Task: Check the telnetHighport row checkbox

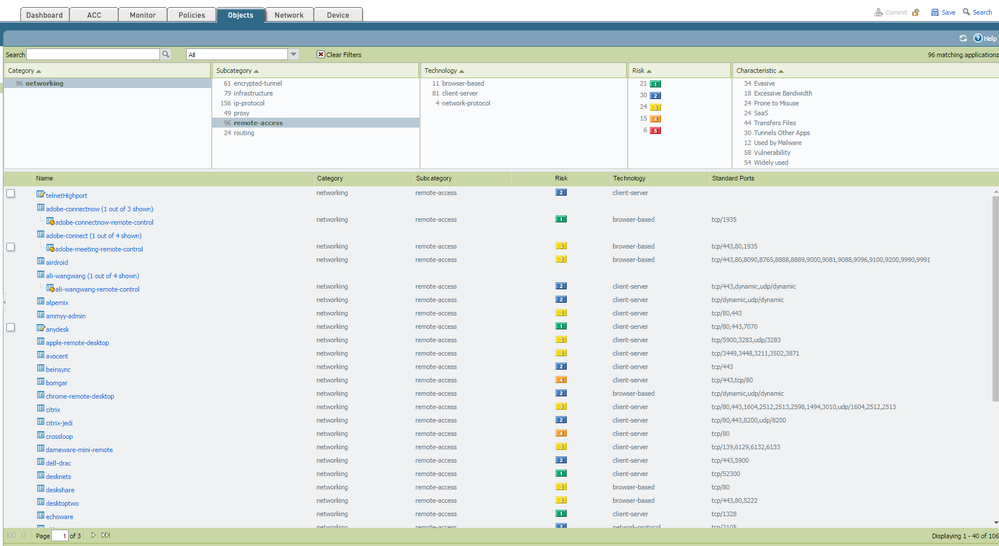Action: (x=11, y=194)
